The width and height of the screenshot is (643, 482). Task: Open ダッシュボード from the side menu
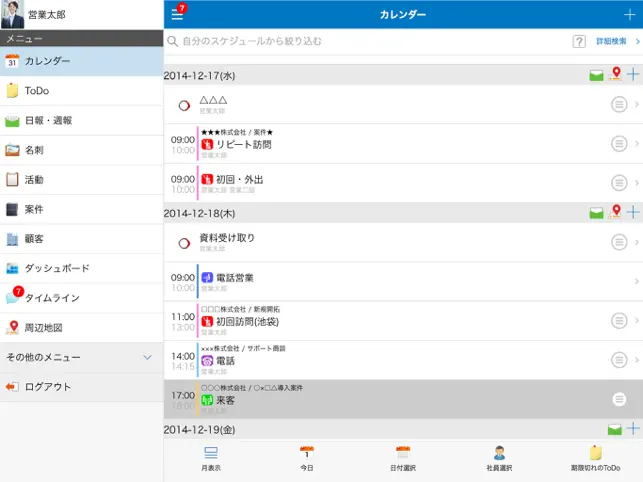(x=82, y=268)
